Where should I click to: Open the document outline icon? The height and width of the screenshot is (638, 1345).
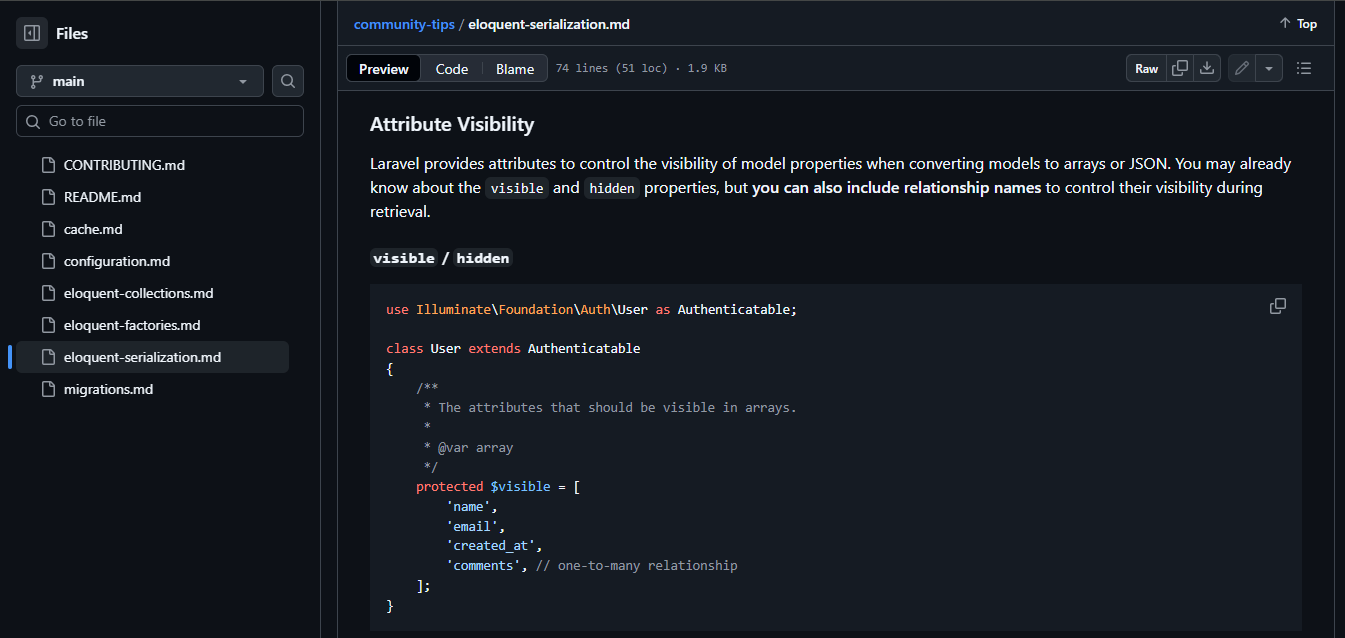pos(1304,68)
